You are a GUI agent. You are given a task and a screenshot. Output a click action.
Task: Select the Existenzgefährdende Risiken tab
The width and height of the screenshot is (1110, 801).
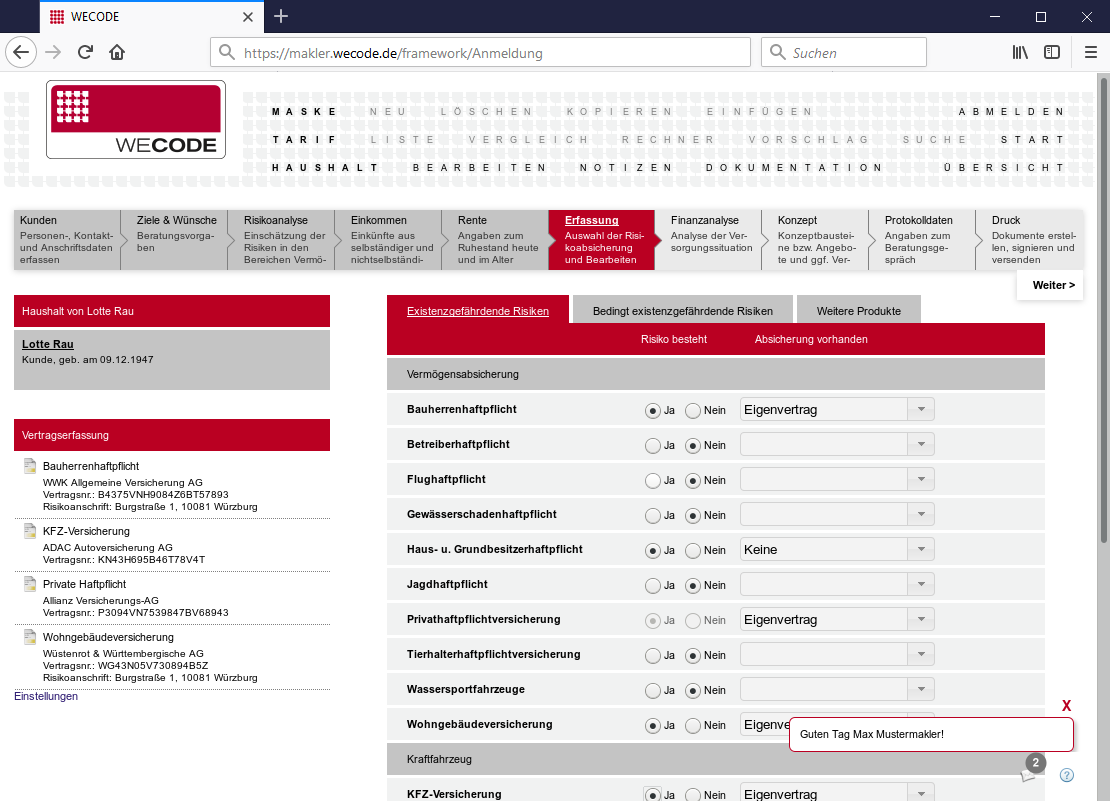[x=478, y=311]
